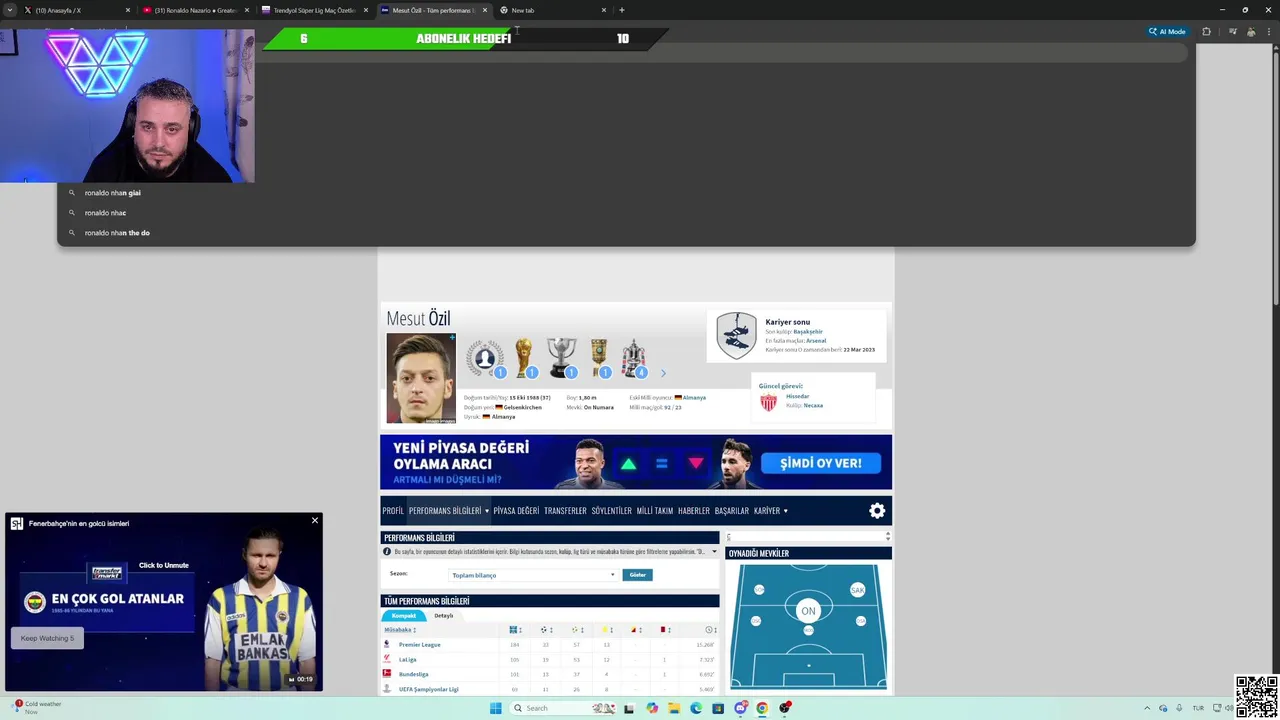Screen dimensions: 1280x720
Task: Click the Şimdi Oy Ver! banner button
Action: point(821,463)
